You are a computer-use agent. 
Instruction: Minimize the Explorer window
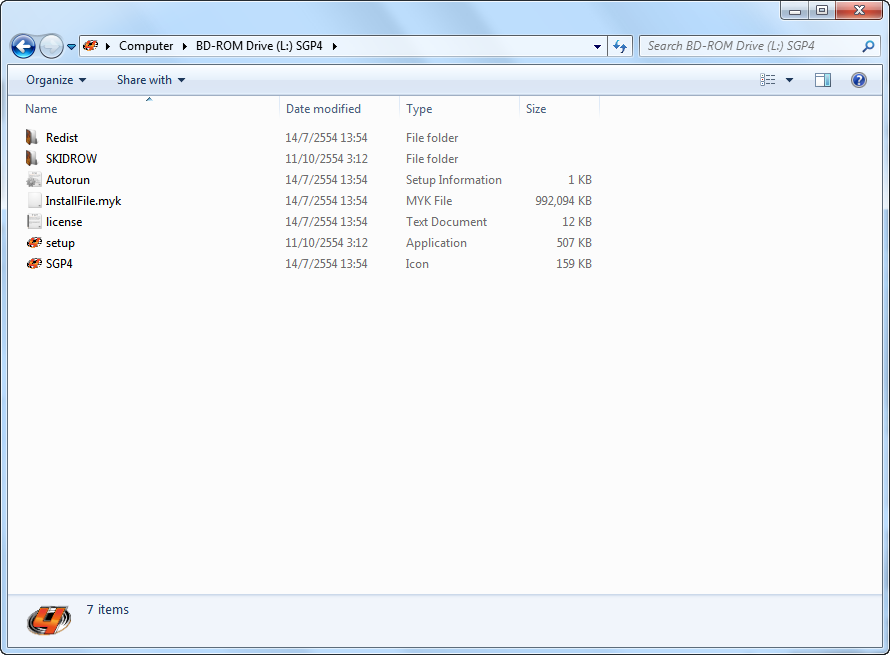tap(795, 10)
